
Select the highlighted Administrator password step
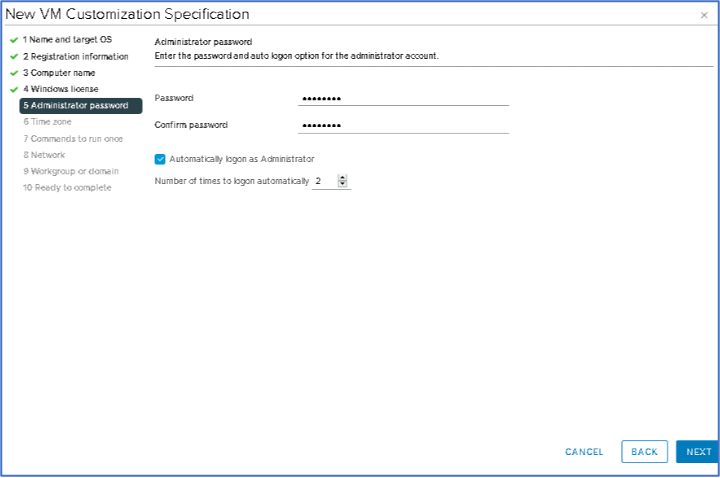[x=80, y=105]
